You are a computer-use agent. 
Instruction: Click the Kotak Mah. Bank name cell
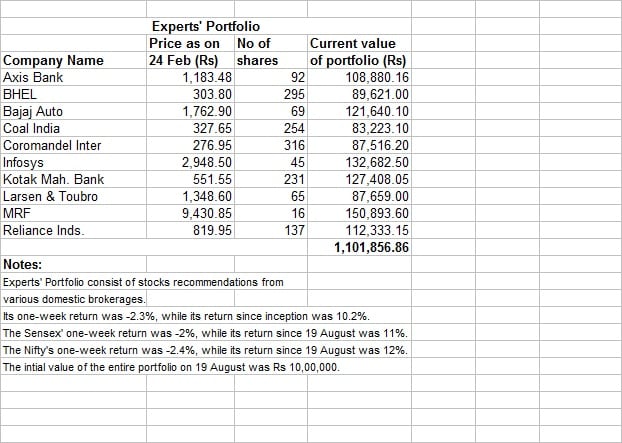point(73,180)
